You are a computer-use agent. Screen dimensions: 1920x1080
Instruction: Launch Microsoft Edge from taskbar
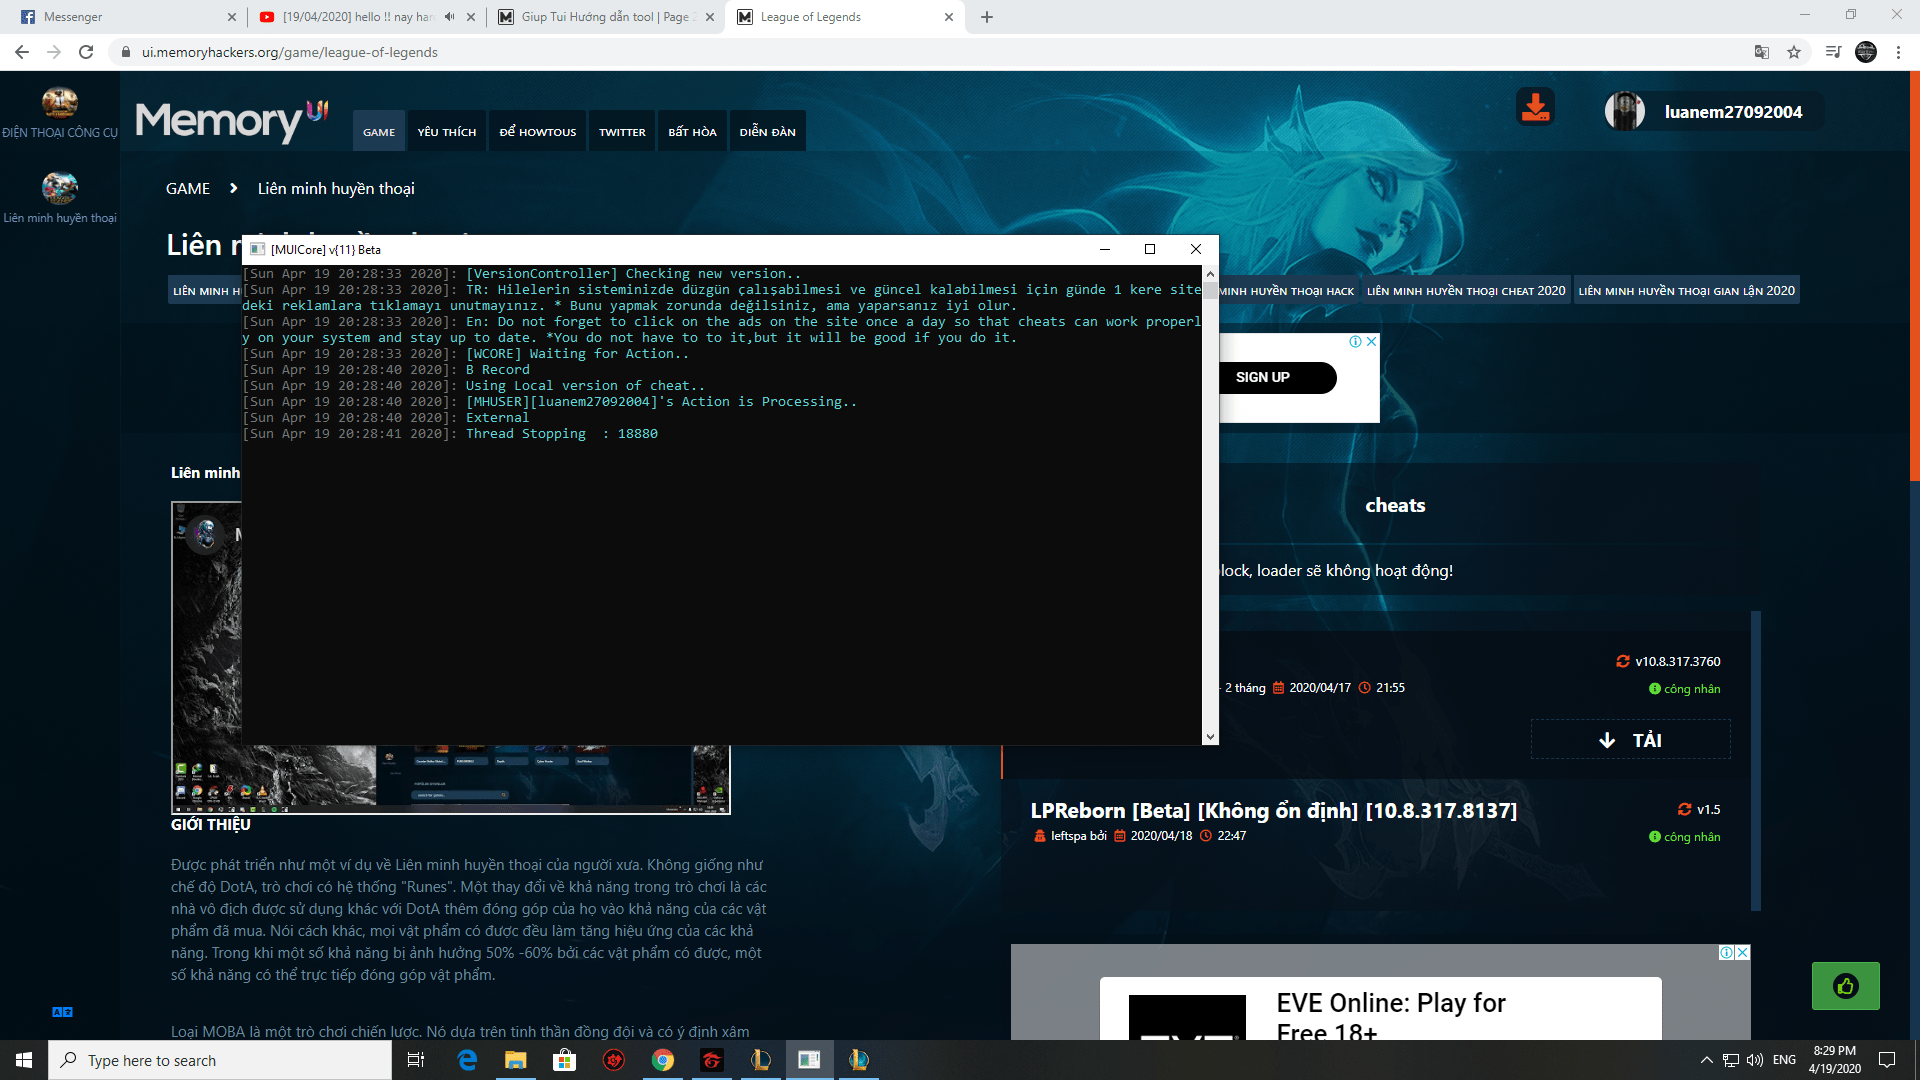[x=467, y=1060]
